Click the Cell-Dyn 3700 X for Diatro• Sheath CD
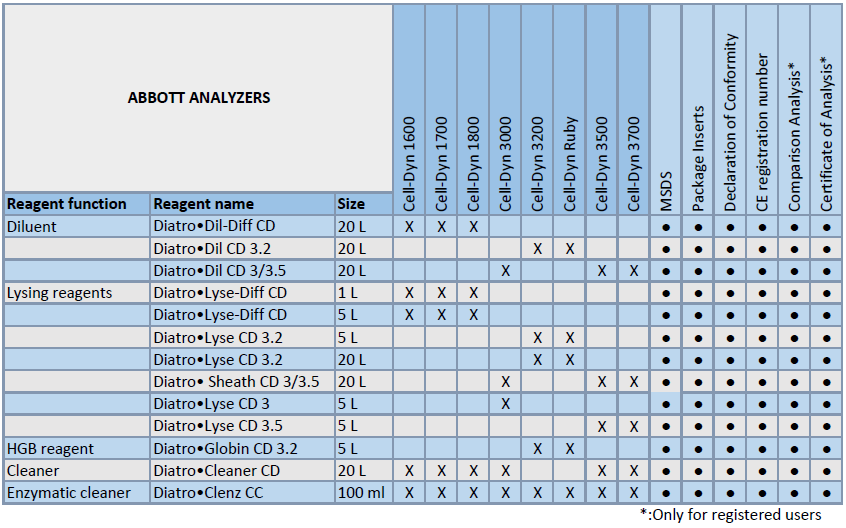 [x=633, y=382]
